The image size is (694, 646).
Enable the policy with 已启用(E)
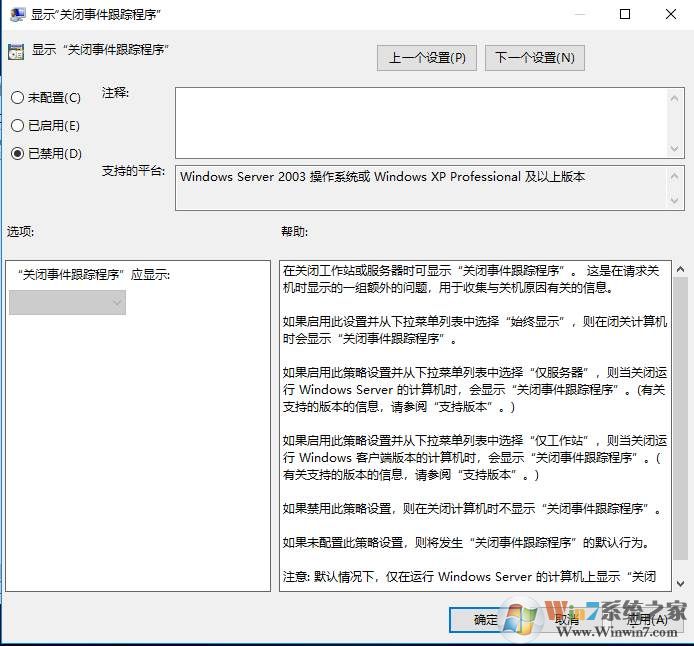[17, 126]
